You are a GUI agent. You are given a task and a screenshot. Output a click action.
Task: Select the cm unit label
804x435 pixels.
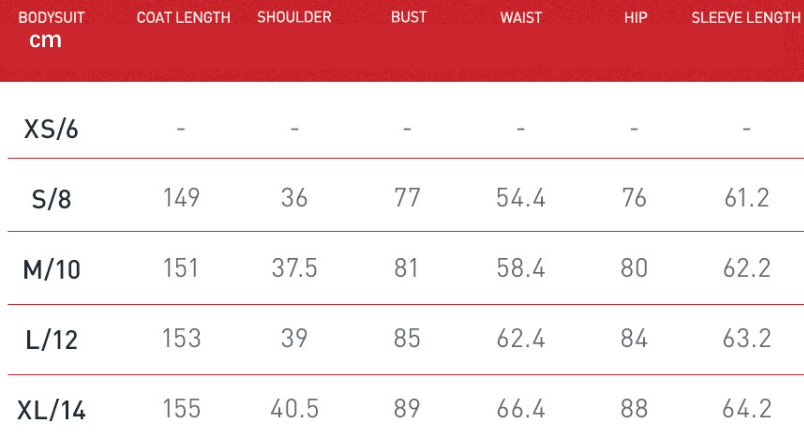(x=45, y=40)
